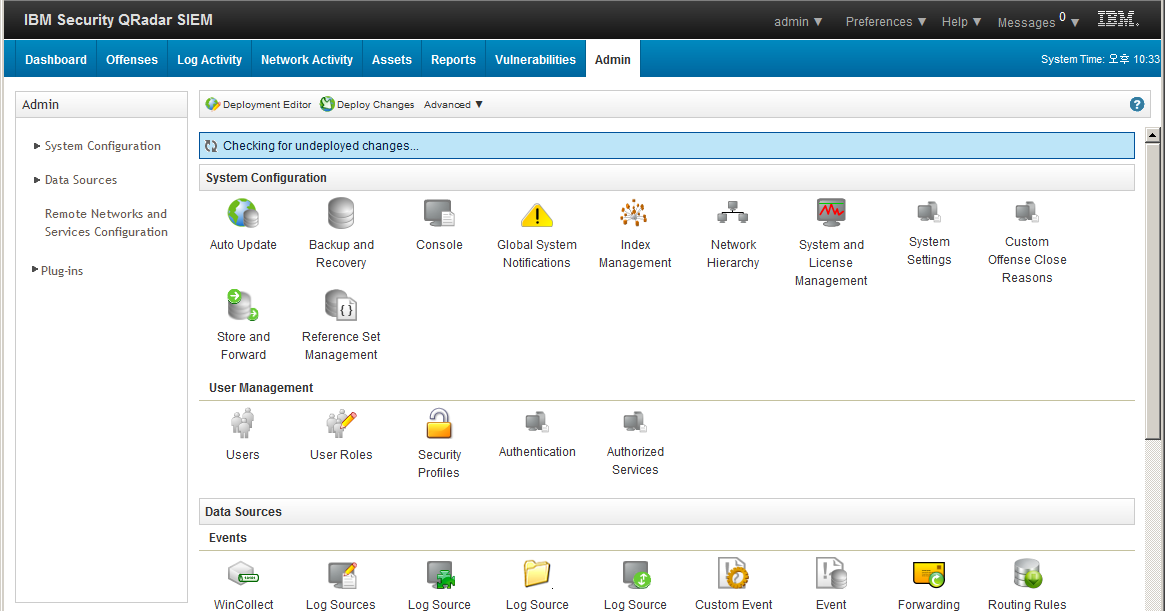Expand Data Sources in the sidebar

pyautogui.click(x=76, y=180)
